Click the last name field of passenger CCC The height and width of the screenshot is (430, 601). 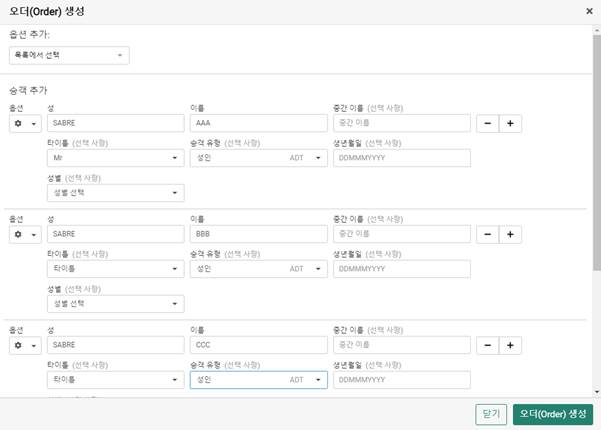coord(116,345)
